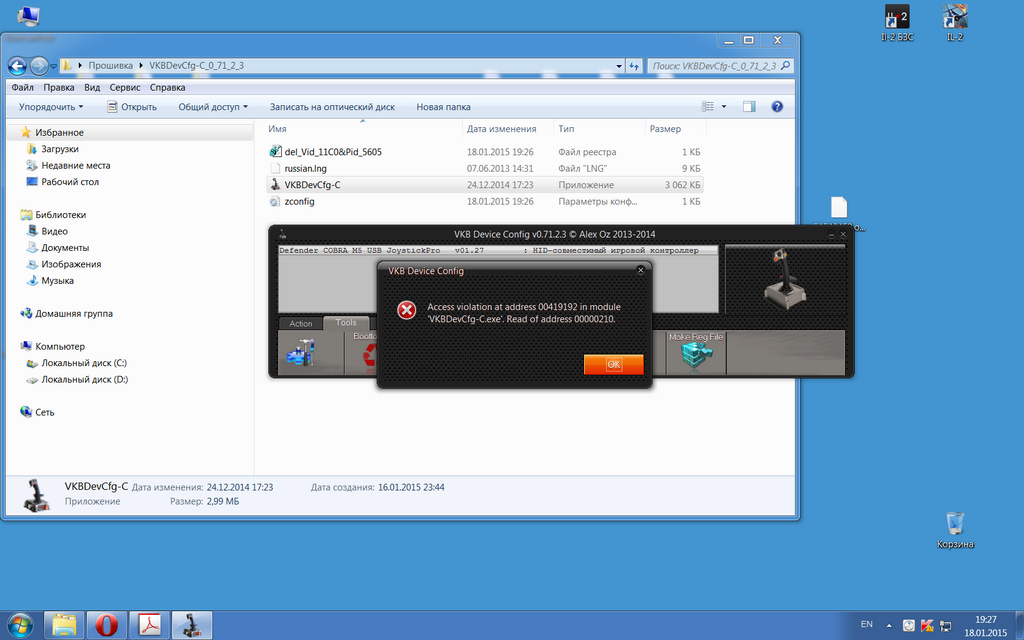Click Записать на оптический диск
1024x640 pixels.
coord(332,107)
